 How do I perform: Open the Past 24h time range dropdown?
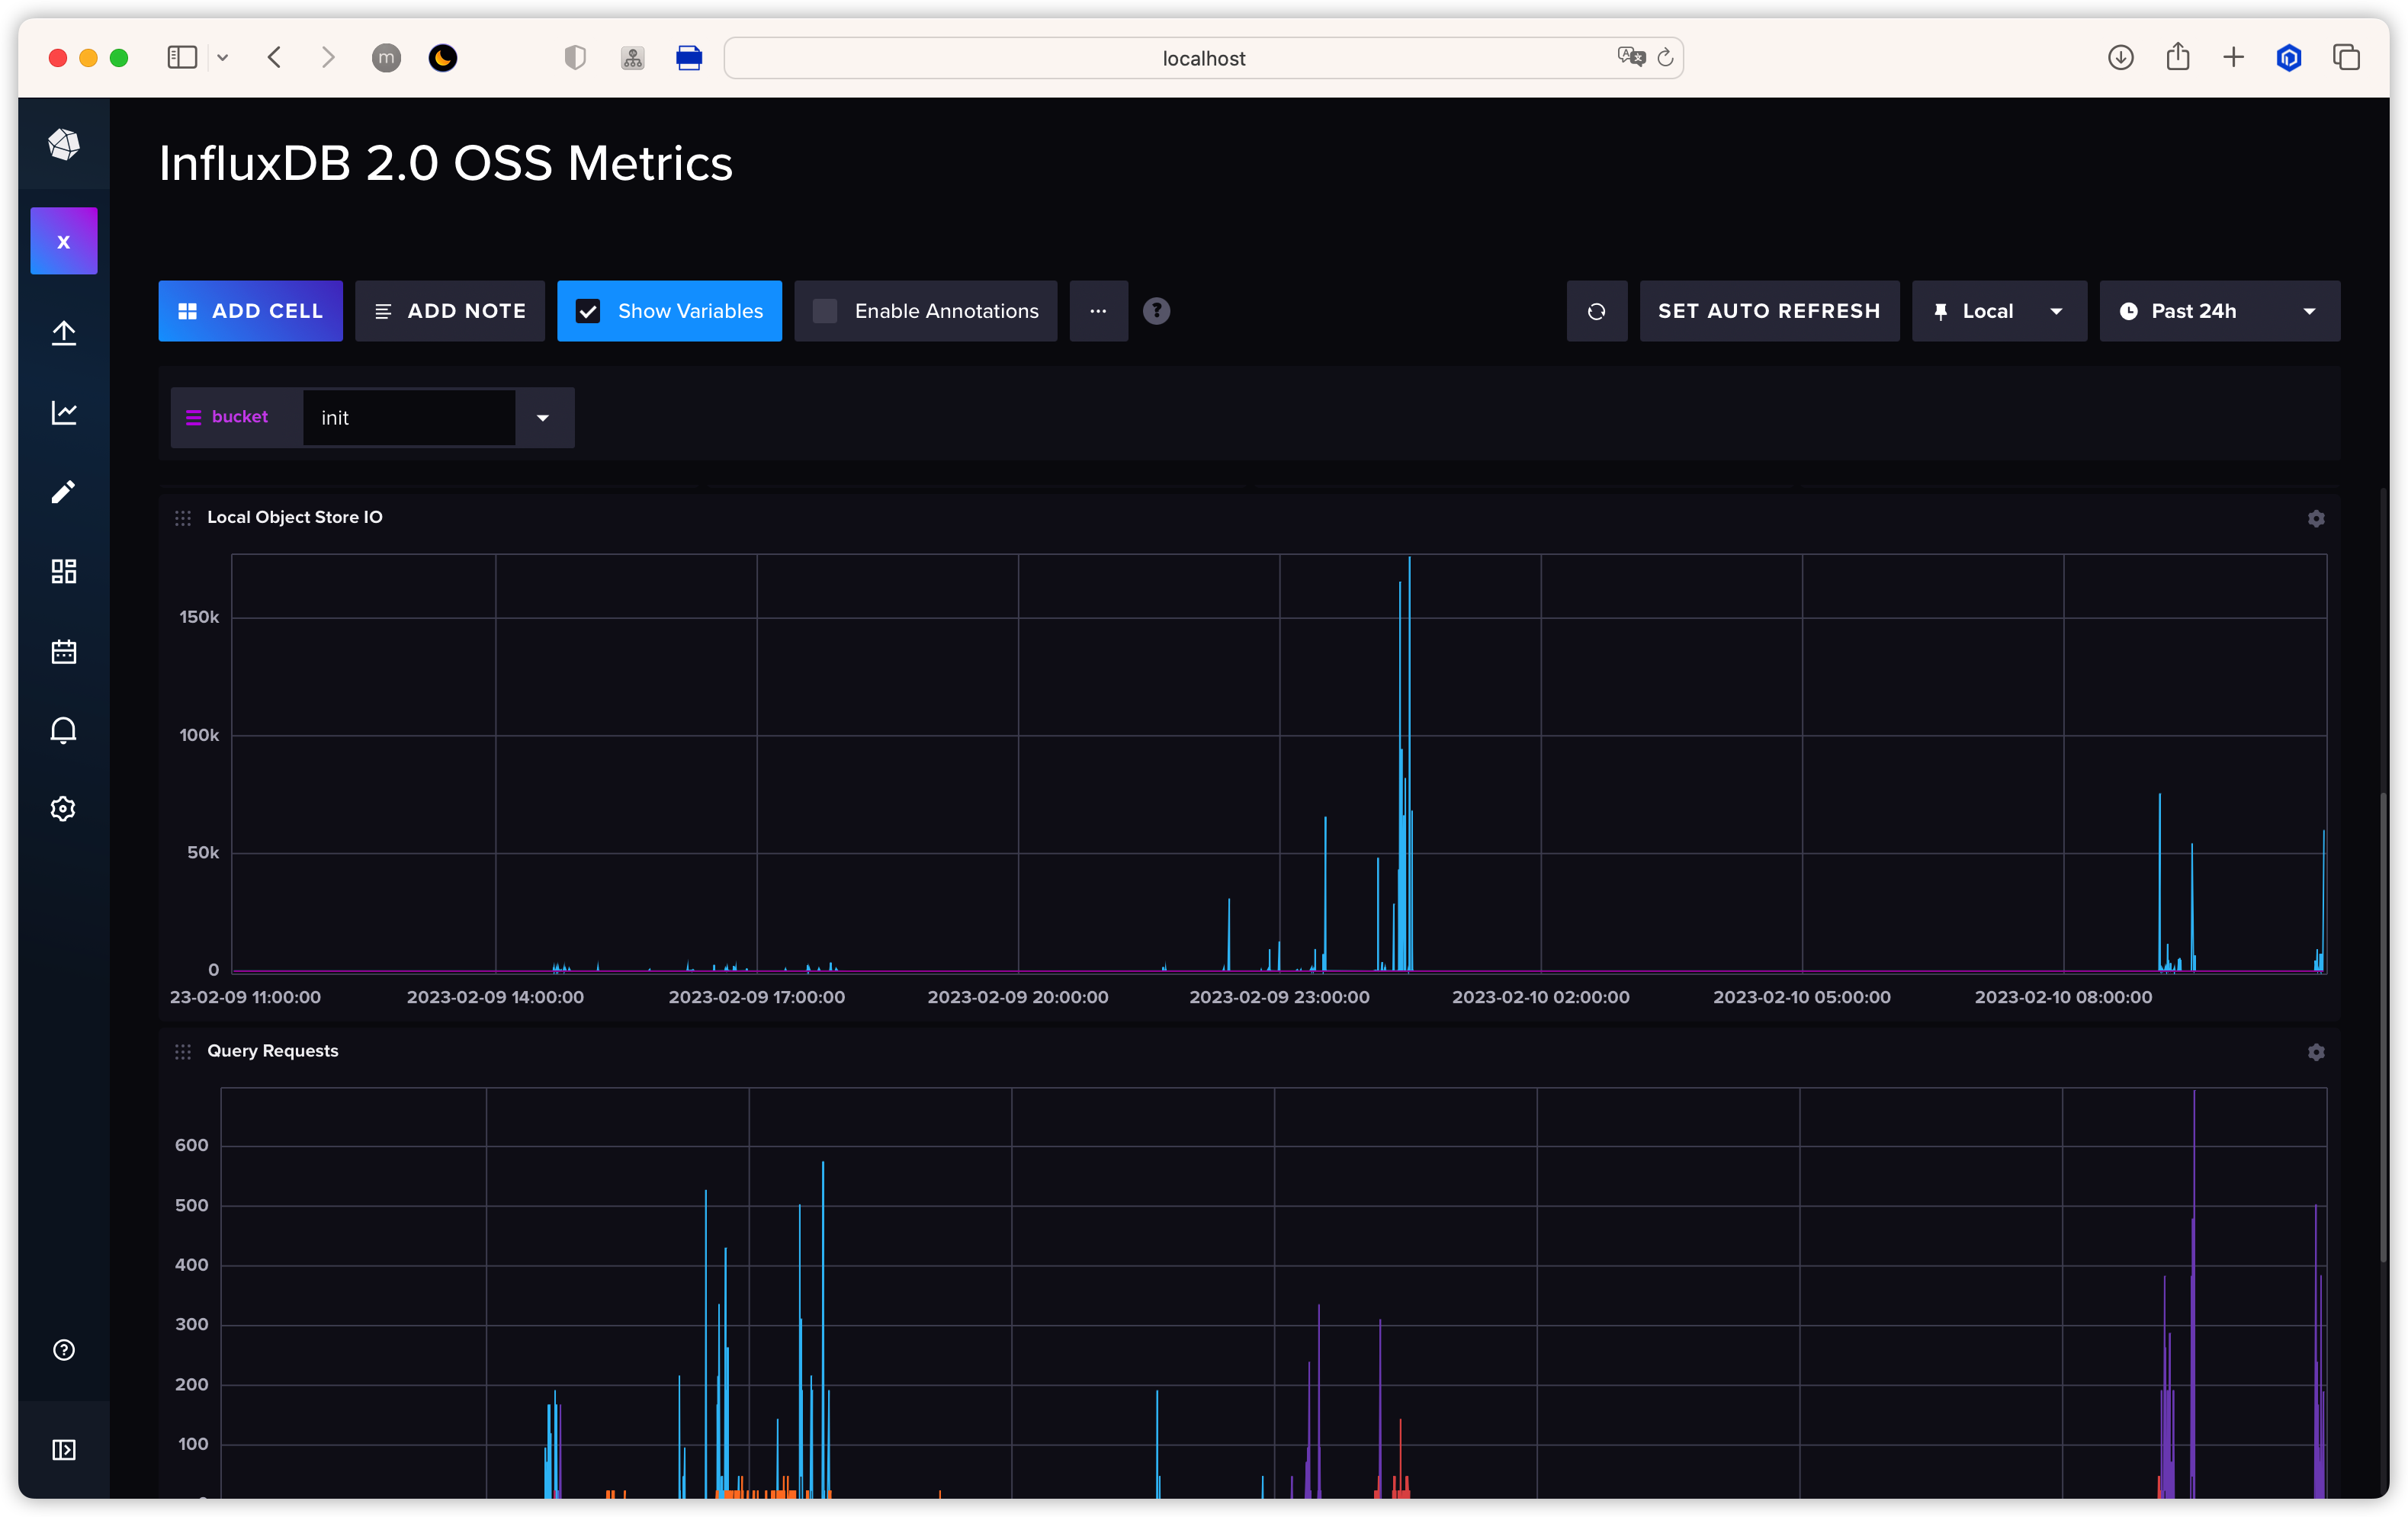point(2218,311)
